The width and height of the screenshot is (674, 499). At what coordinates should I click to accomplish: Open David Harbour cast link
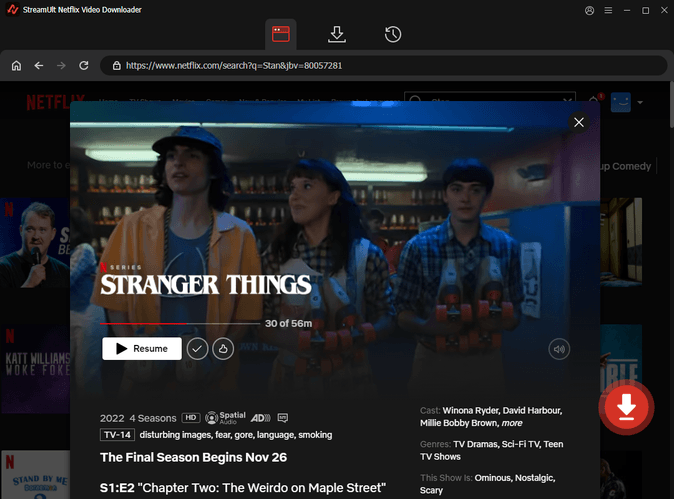[x=532, y=410]
